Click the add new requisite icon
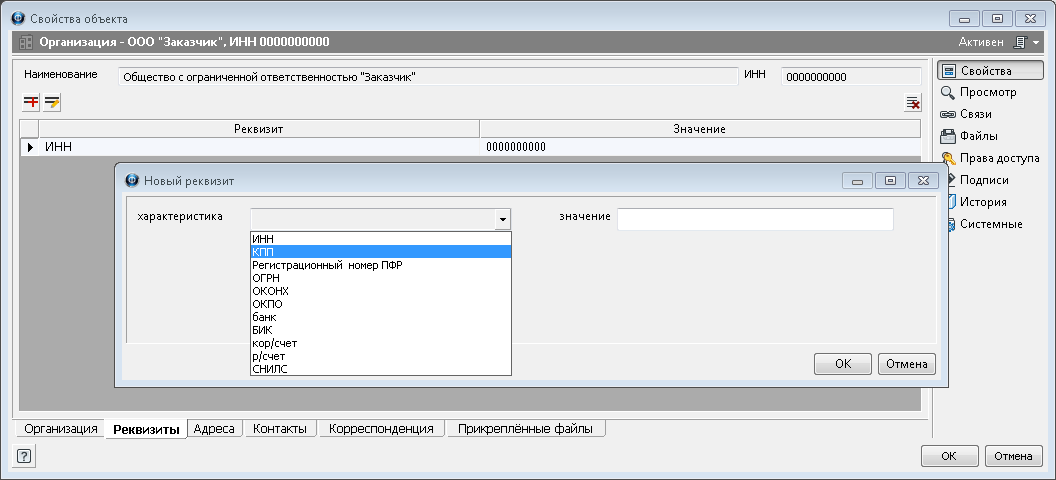The image size is (1056, 480). point(31,102)
